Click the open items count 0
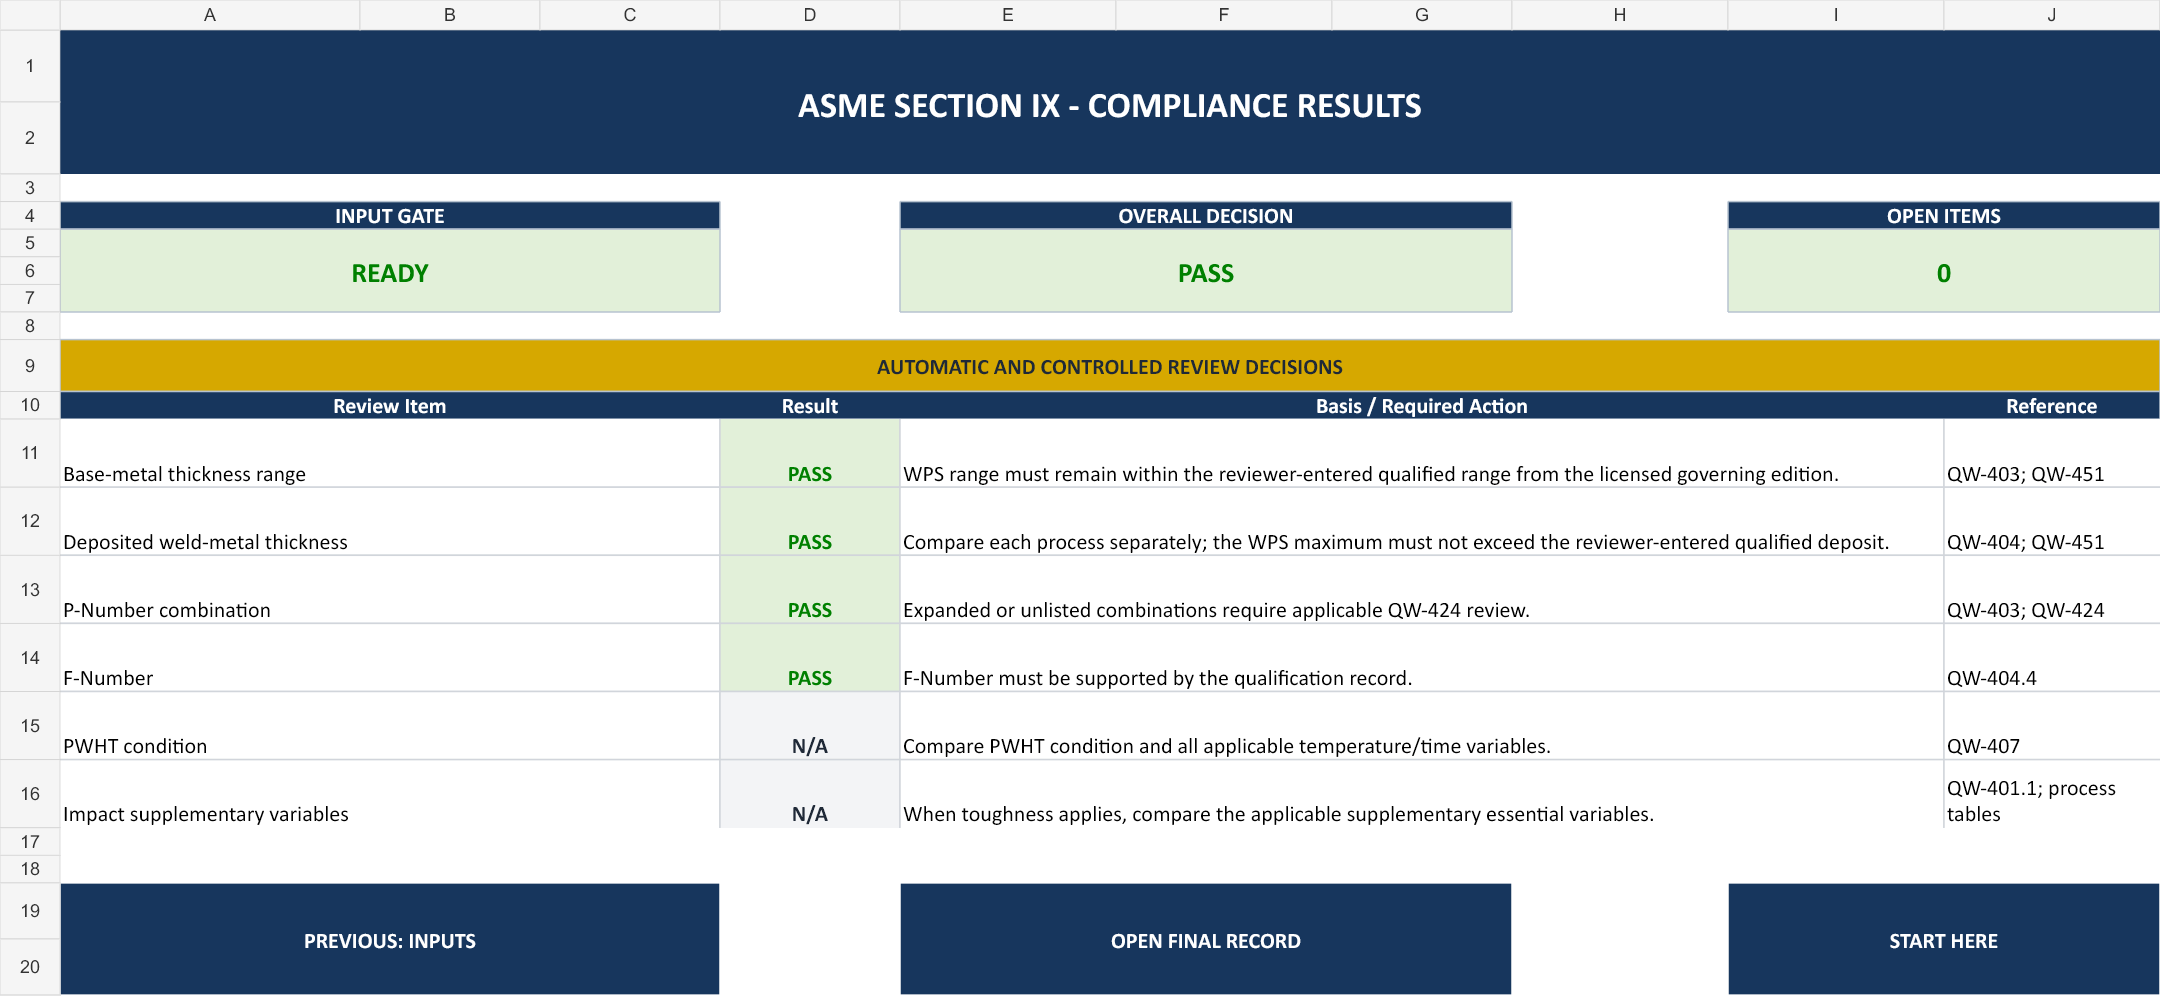 point(1943,272)
